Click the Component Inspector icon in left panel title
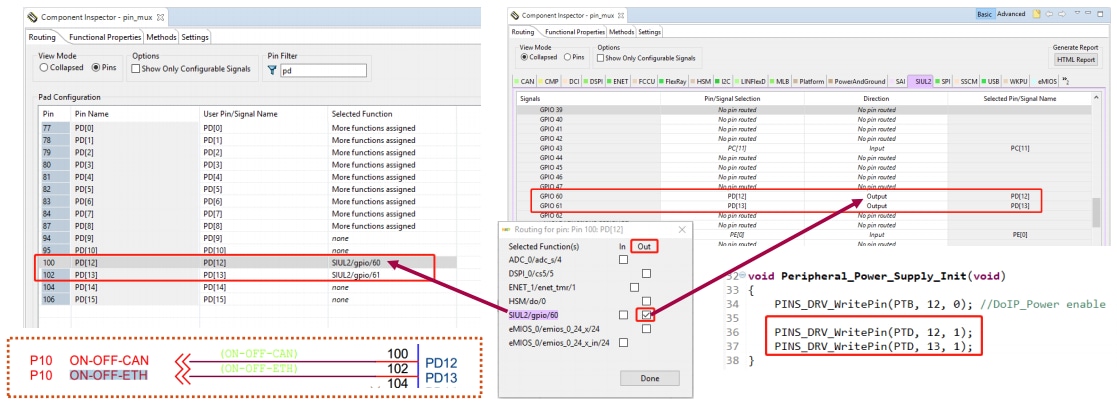 [x=34, y=18]
